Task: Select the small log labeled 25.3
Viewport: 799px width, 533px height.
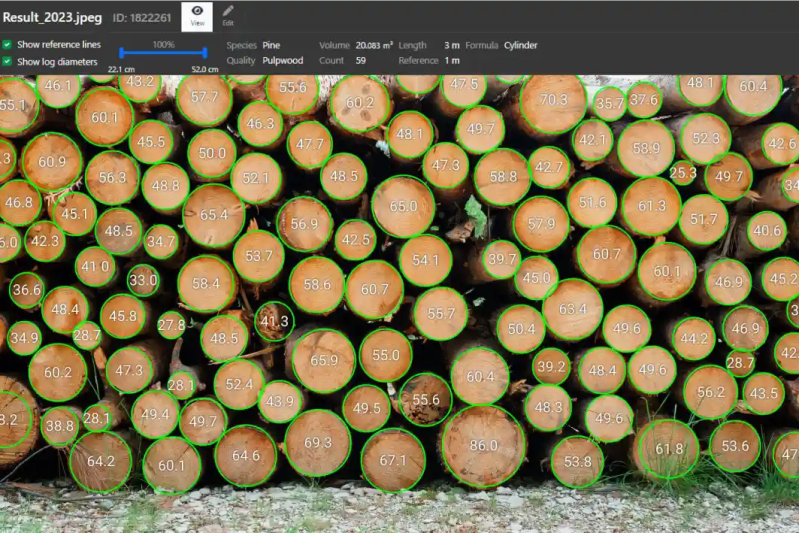Action: coord(683,173)
